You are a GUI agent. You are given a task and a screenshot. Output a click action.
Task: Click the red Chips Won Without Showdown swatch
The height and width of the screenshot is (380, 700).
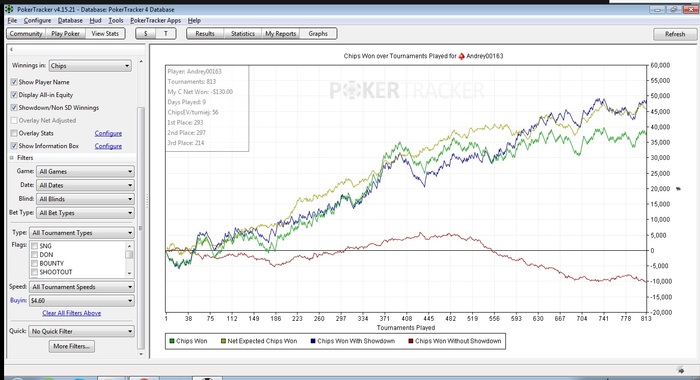(411, 341)
